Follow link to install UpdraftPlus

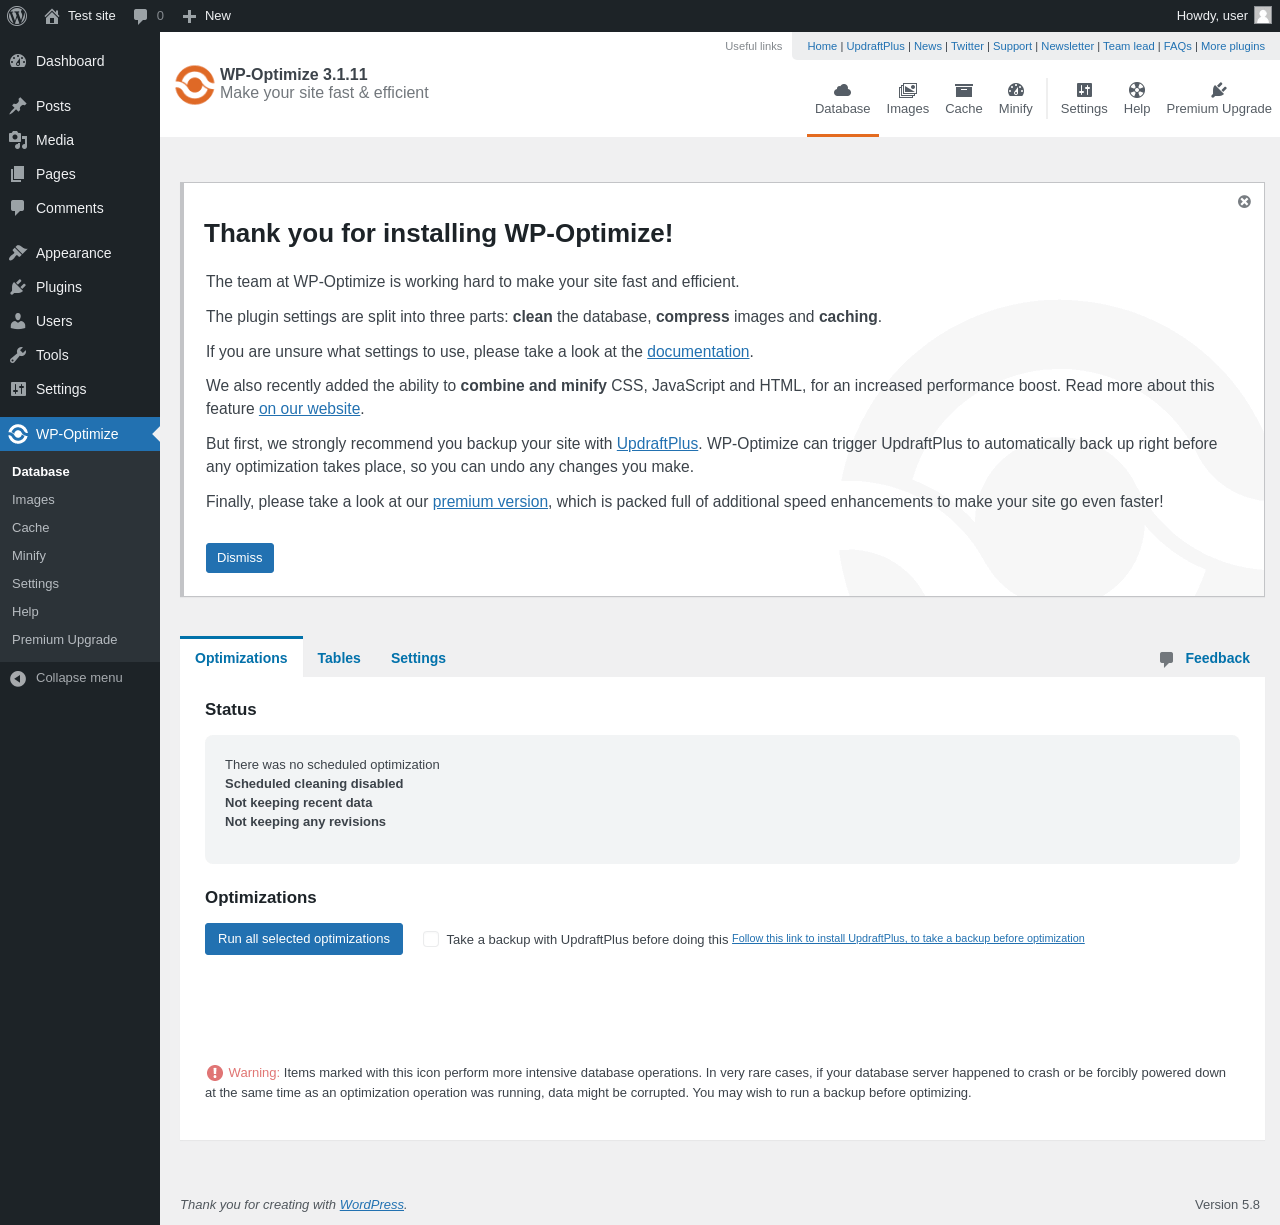click(908, 938)
